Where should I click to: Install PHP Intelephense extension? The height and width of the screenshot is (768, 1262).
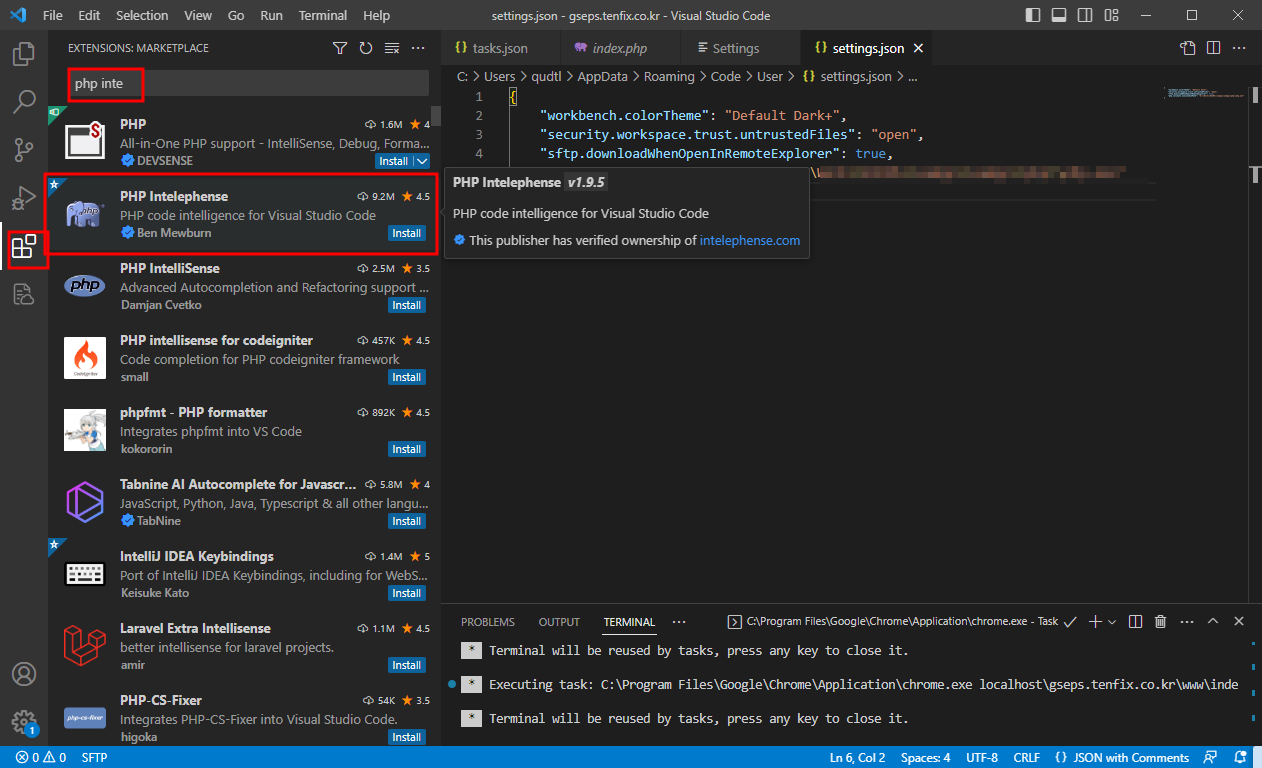click(x=406, y=233)
